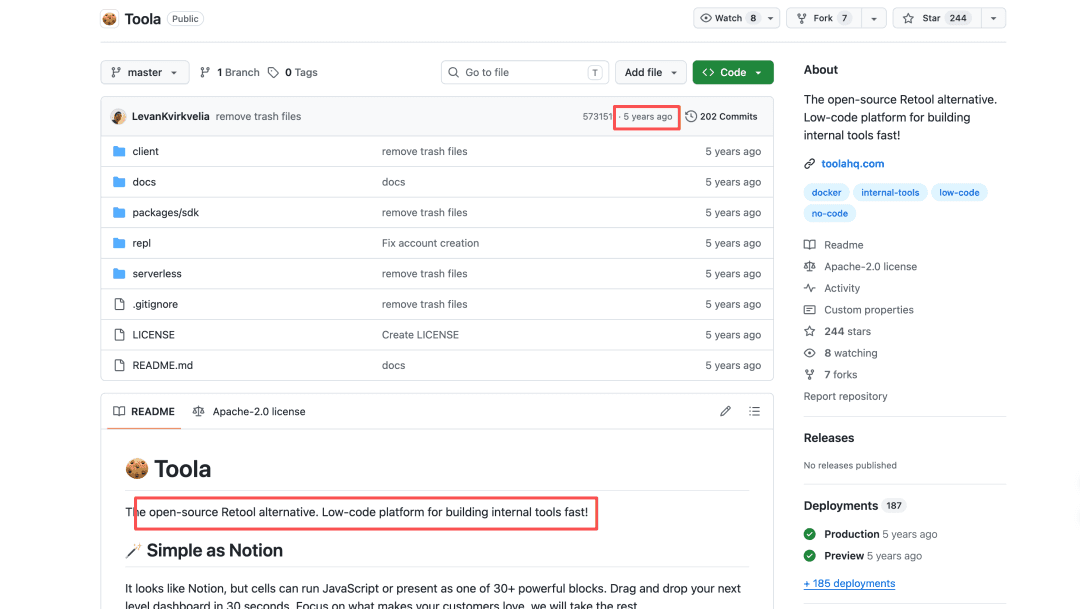Click the serverless folder icon

(119, 273)
